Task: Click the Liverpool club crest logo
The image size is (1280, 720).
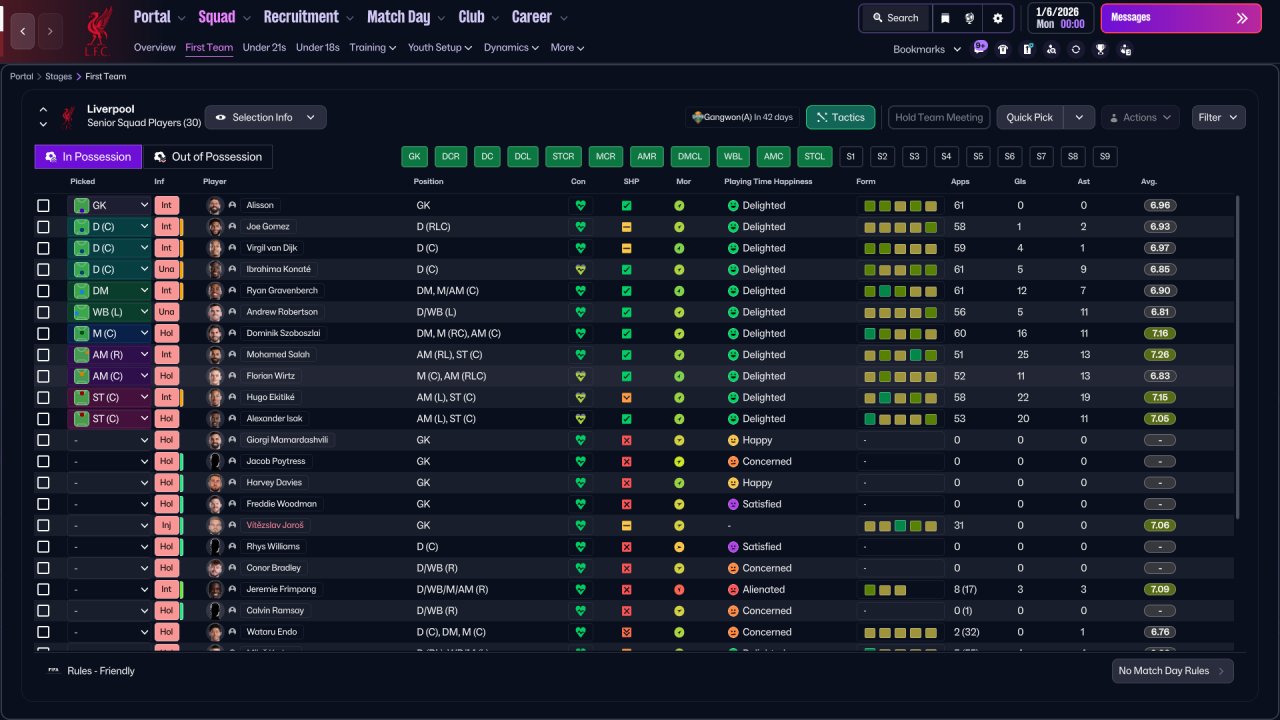Action: click(x=98, y=30)
